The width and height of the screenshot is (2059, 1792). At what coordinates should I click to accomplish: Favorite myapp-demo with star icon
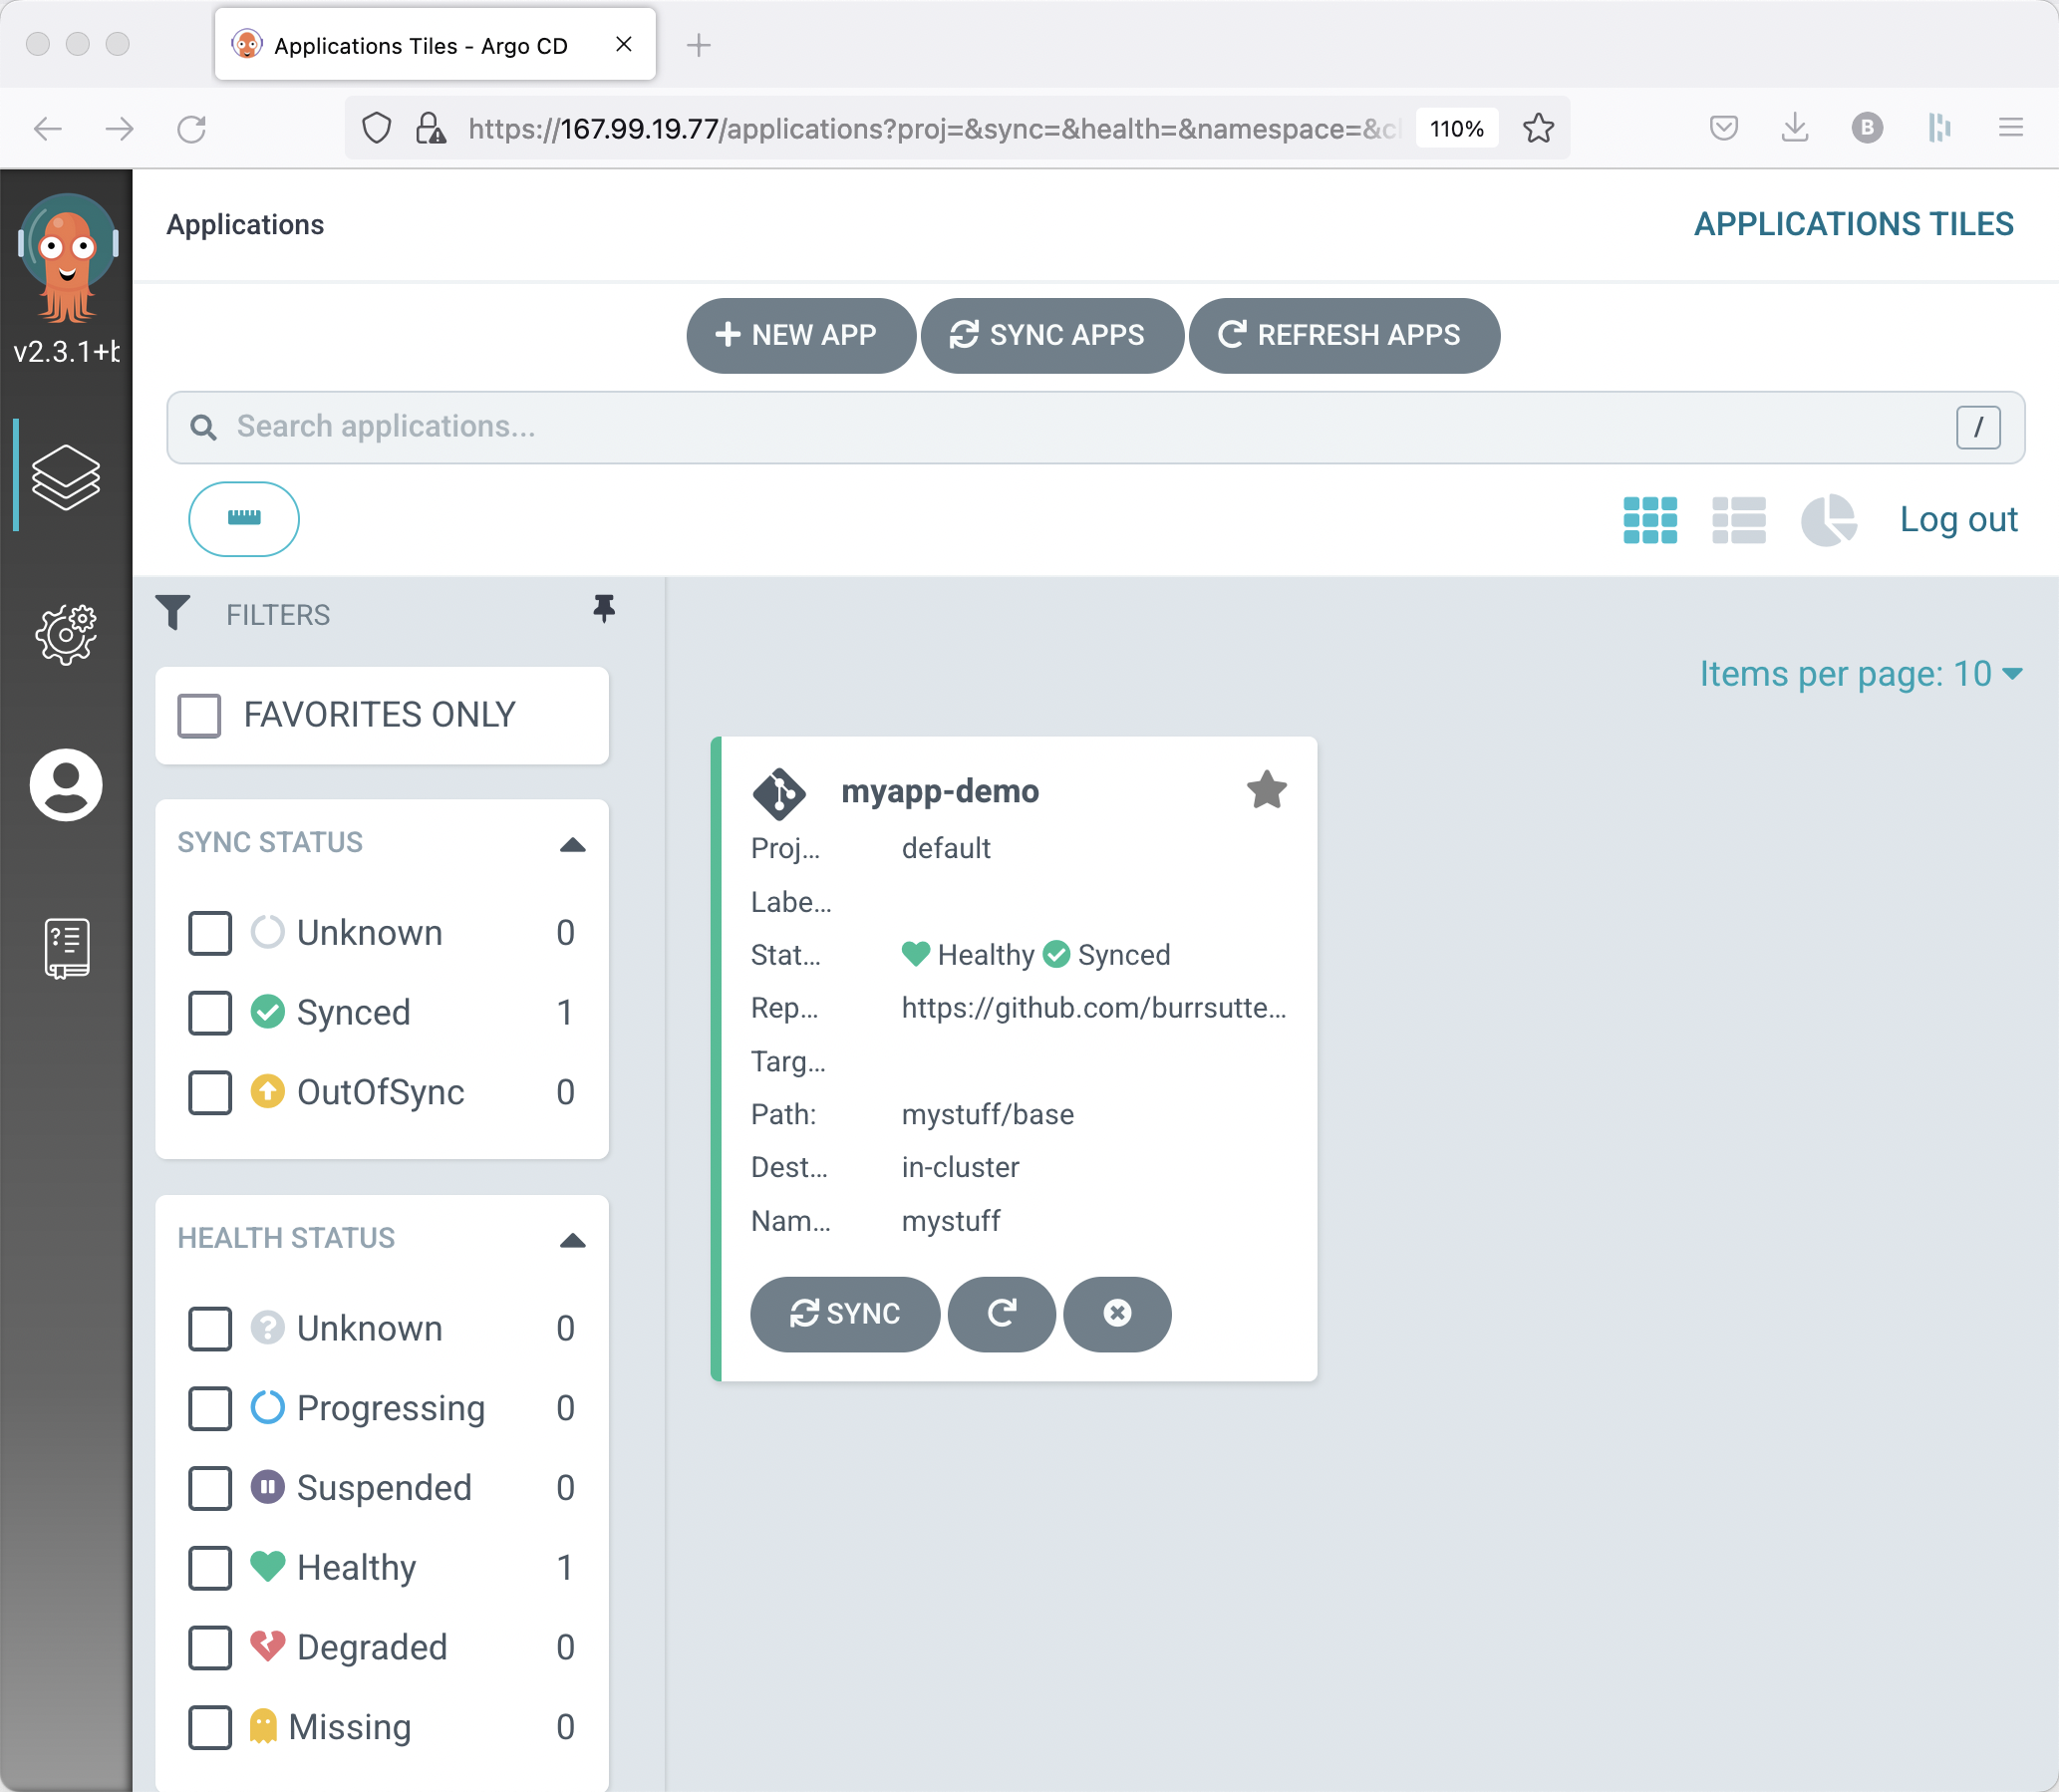(x=1266, y=790)
